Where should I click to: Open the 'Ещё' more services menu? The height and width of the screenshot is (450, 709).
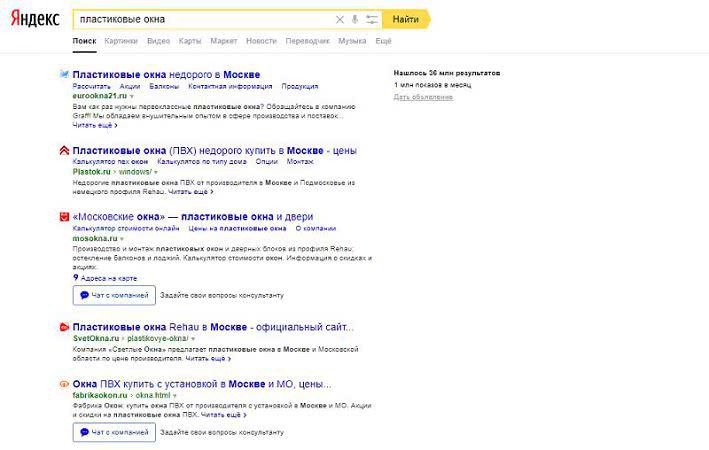click(383, 41)
